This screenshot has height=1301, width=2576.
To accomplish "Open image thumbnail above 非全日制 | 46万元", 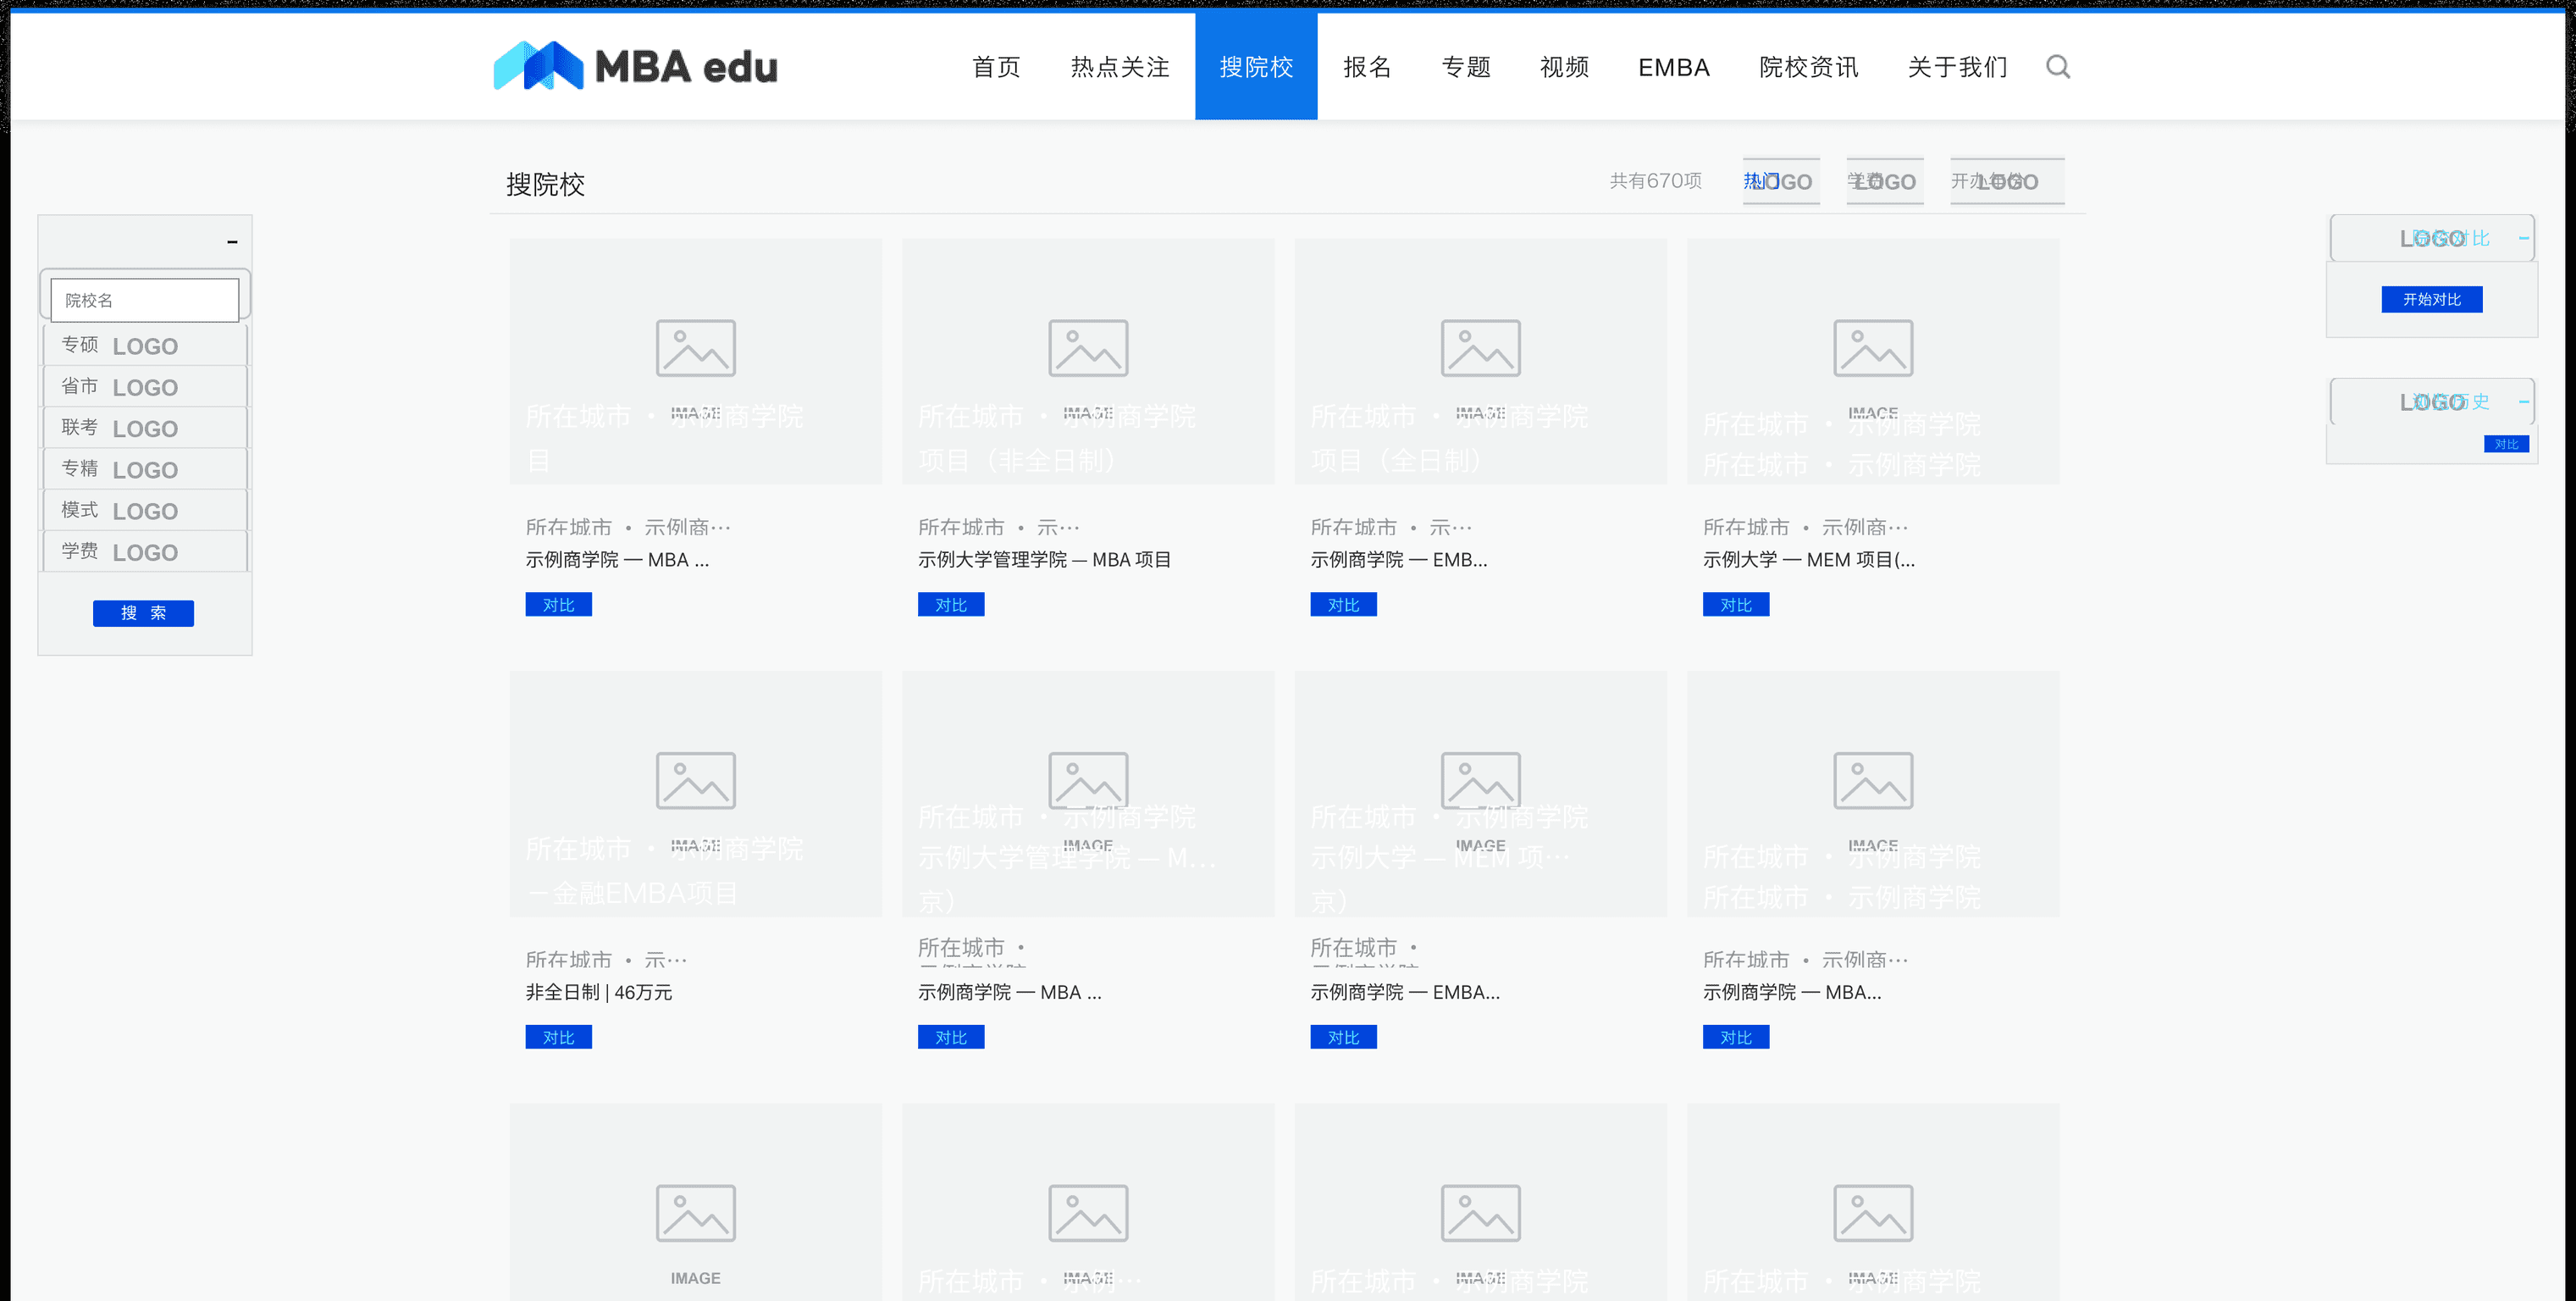I will click(696, 794).
